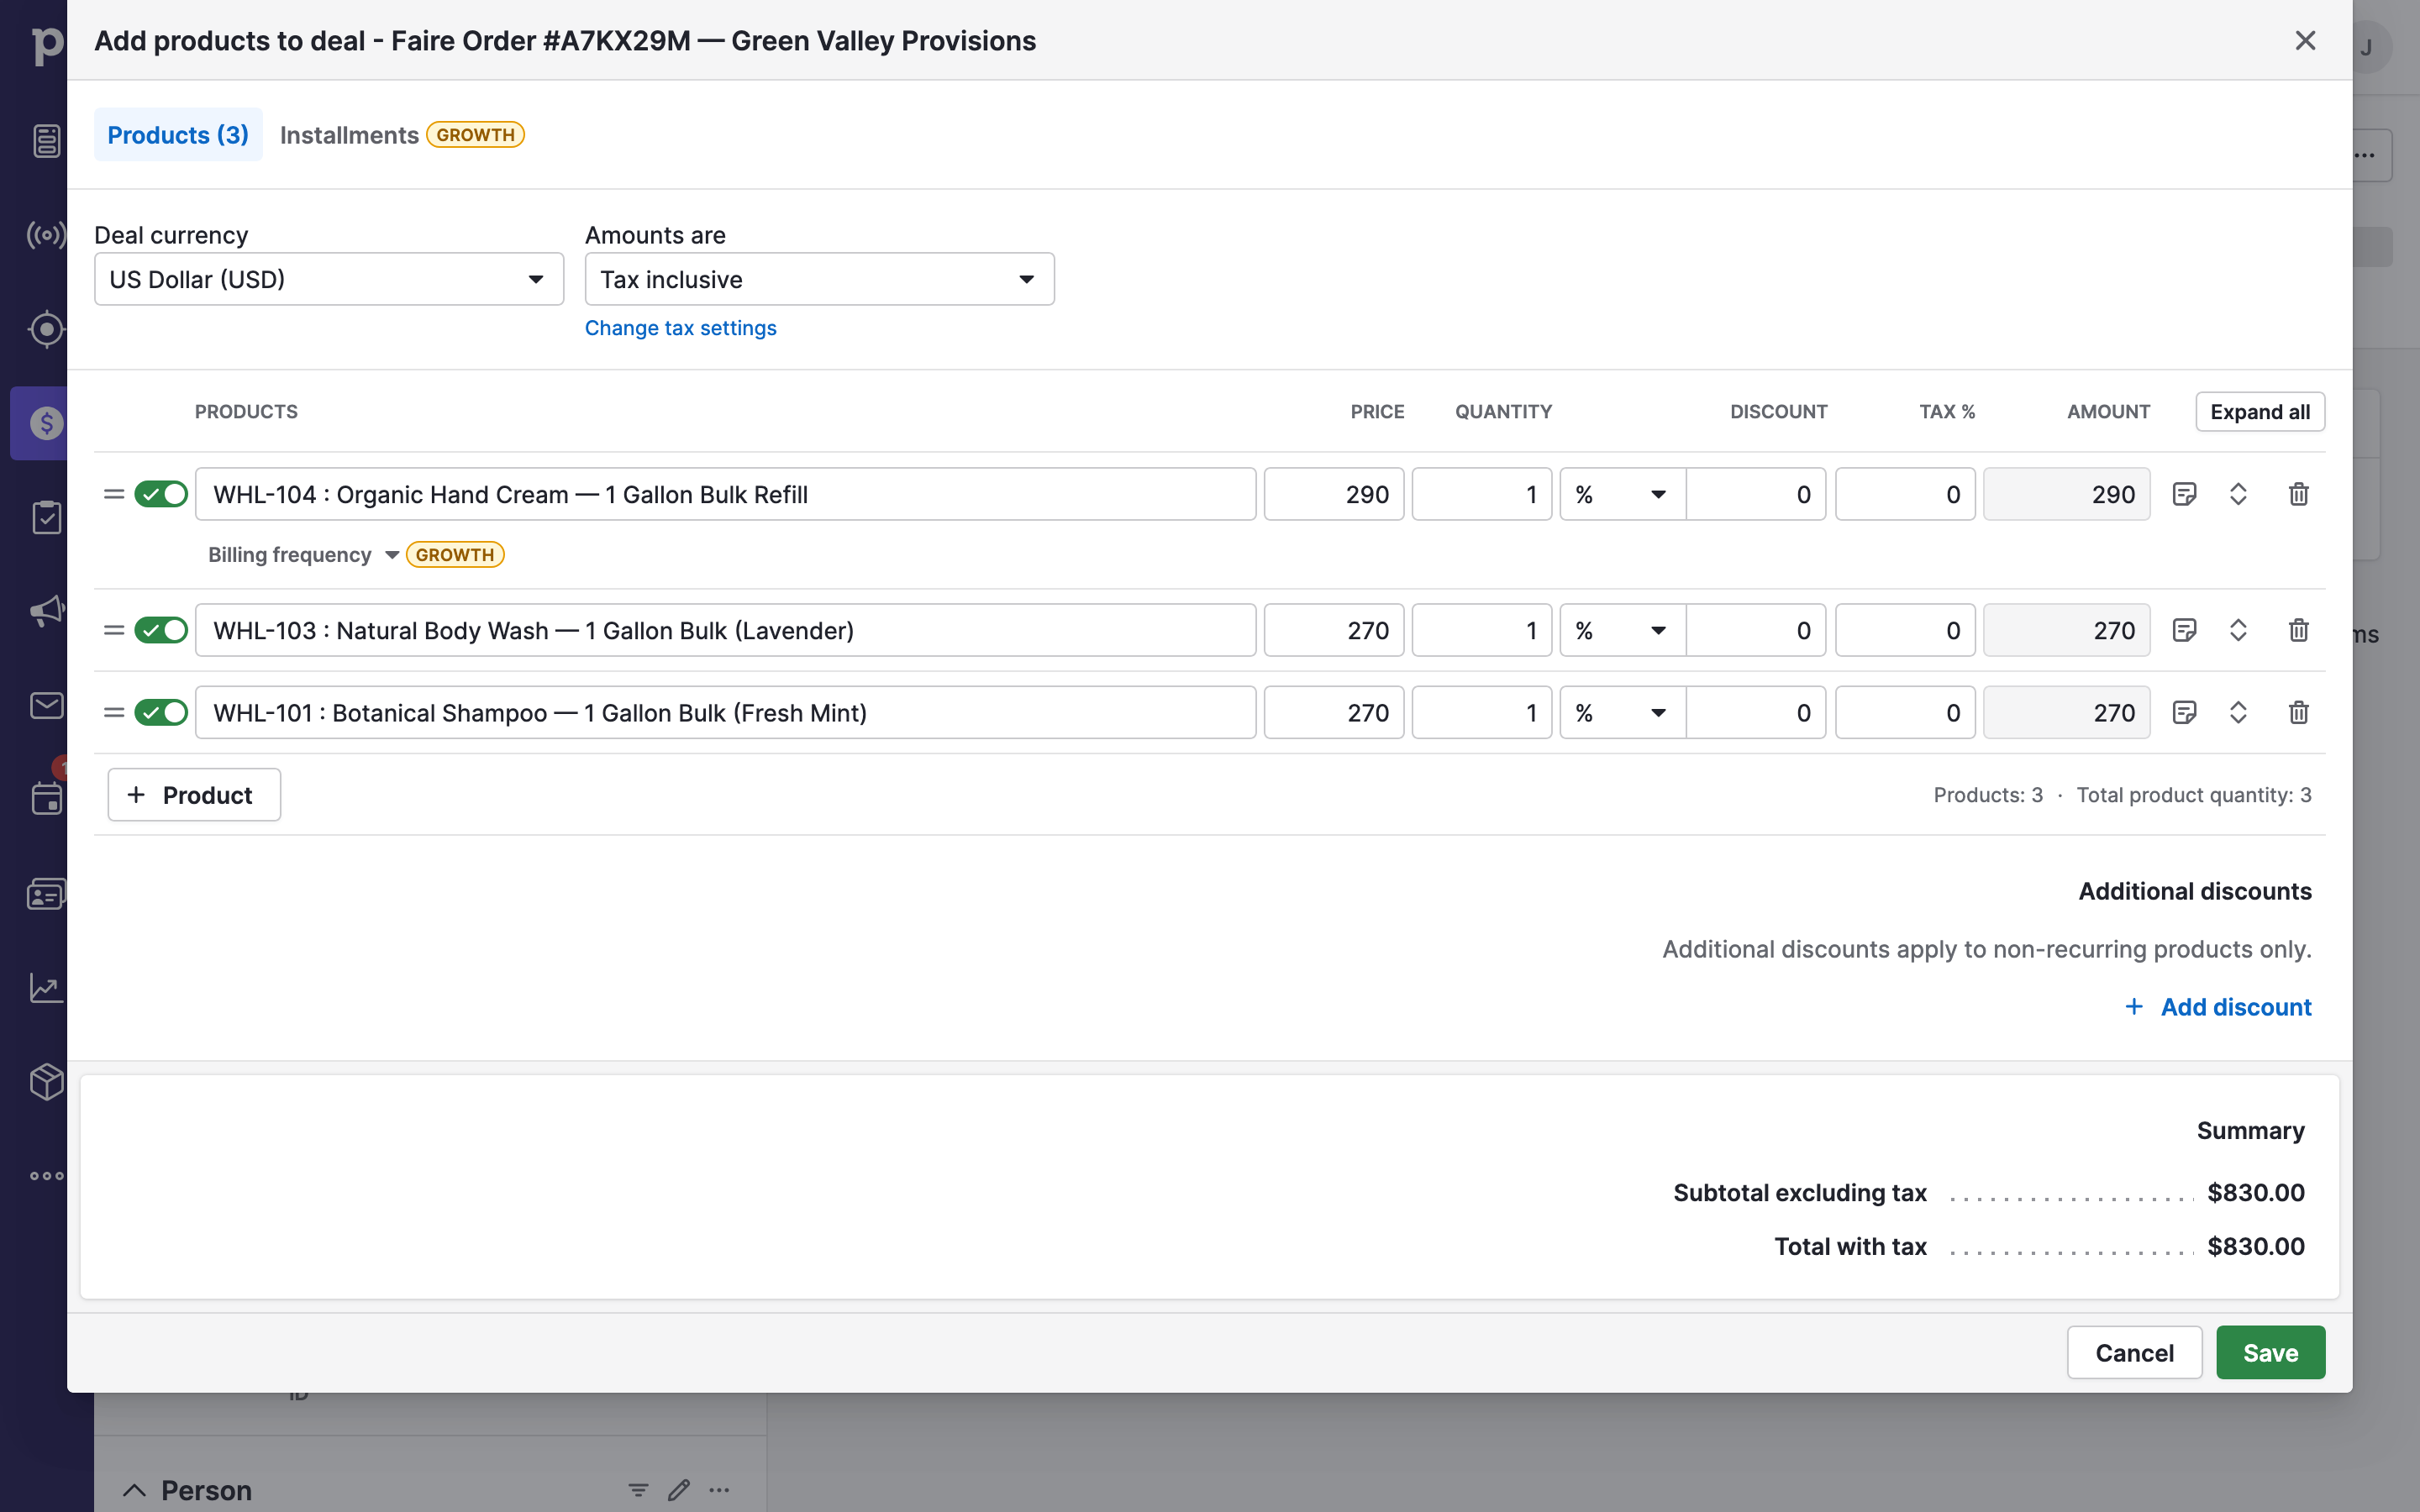Open the Deal currency dropdown

tap(329, 279)
